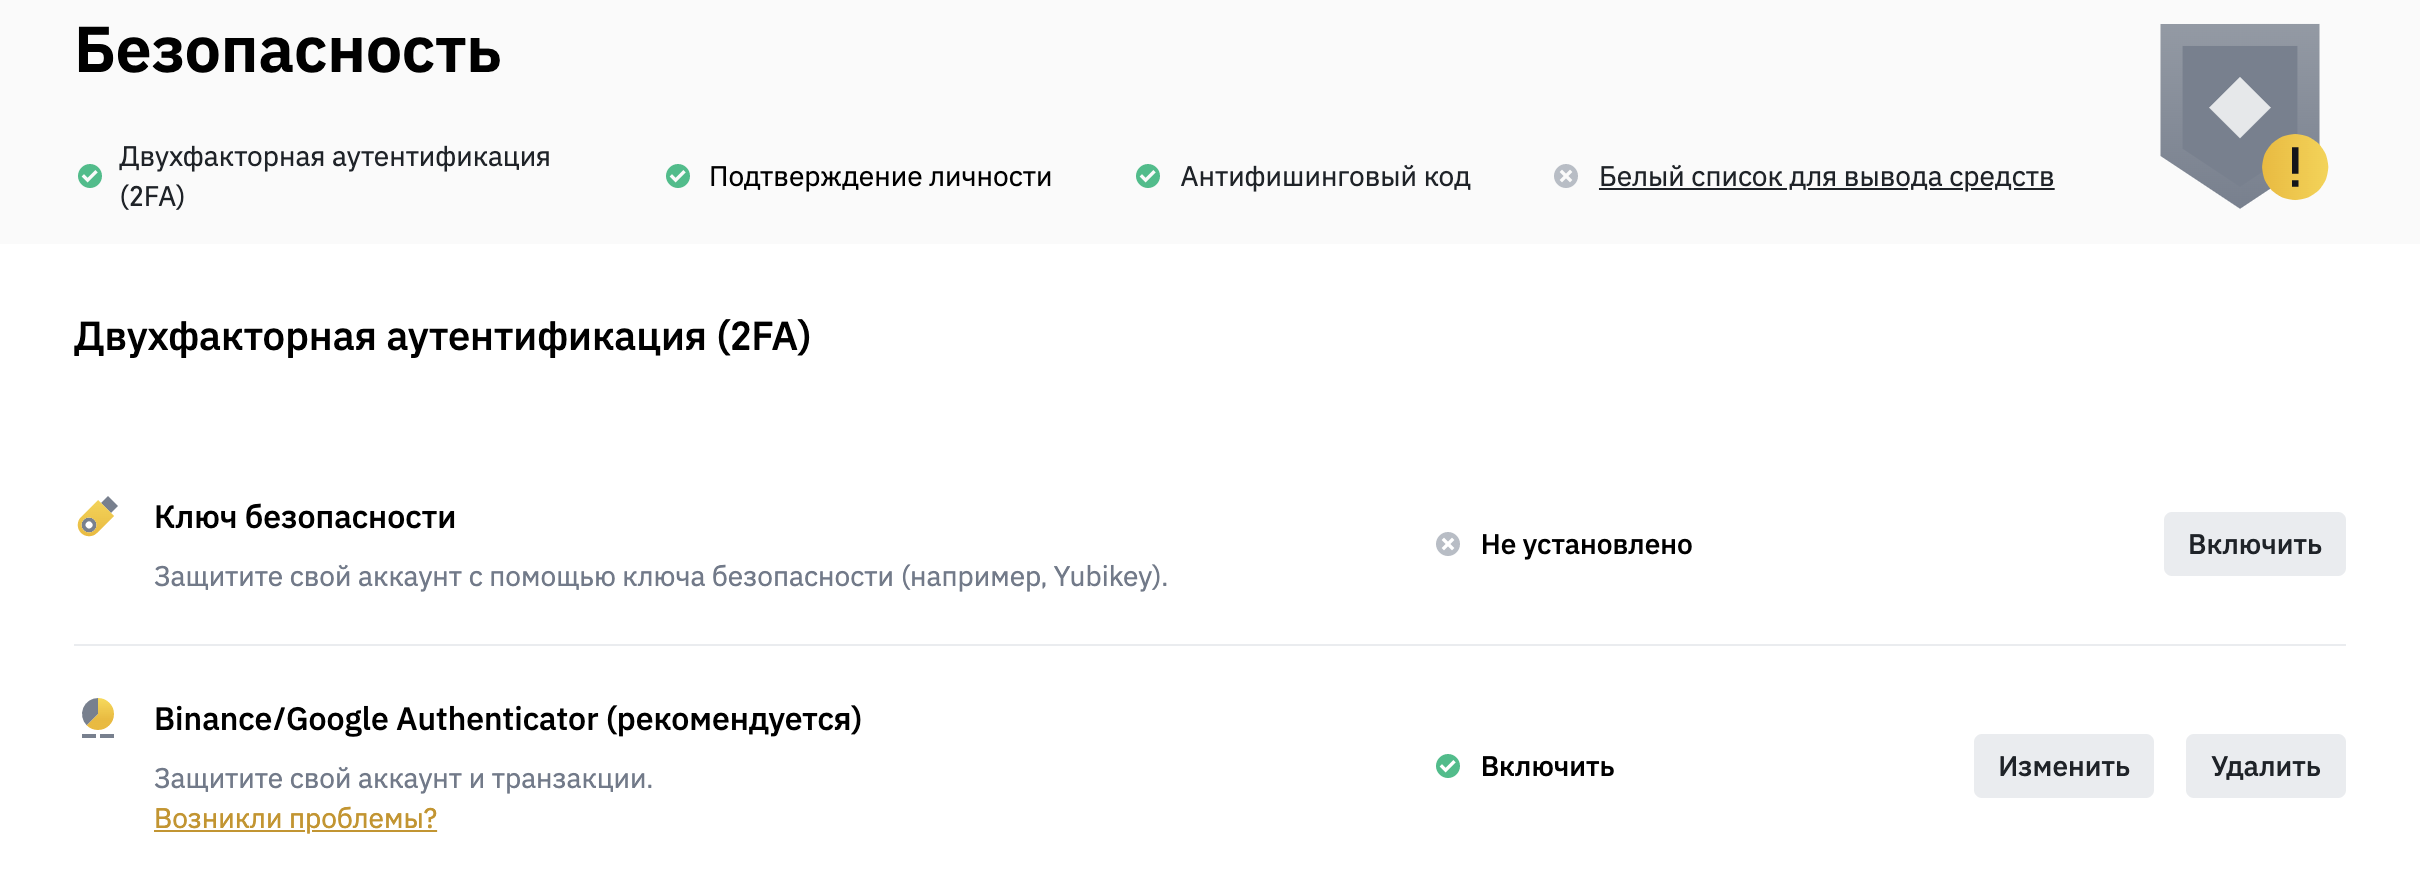This screenshot has height=886, width=2420.
Task: Click the Binance/Google Authenticator icon
Action: [98, 717]
